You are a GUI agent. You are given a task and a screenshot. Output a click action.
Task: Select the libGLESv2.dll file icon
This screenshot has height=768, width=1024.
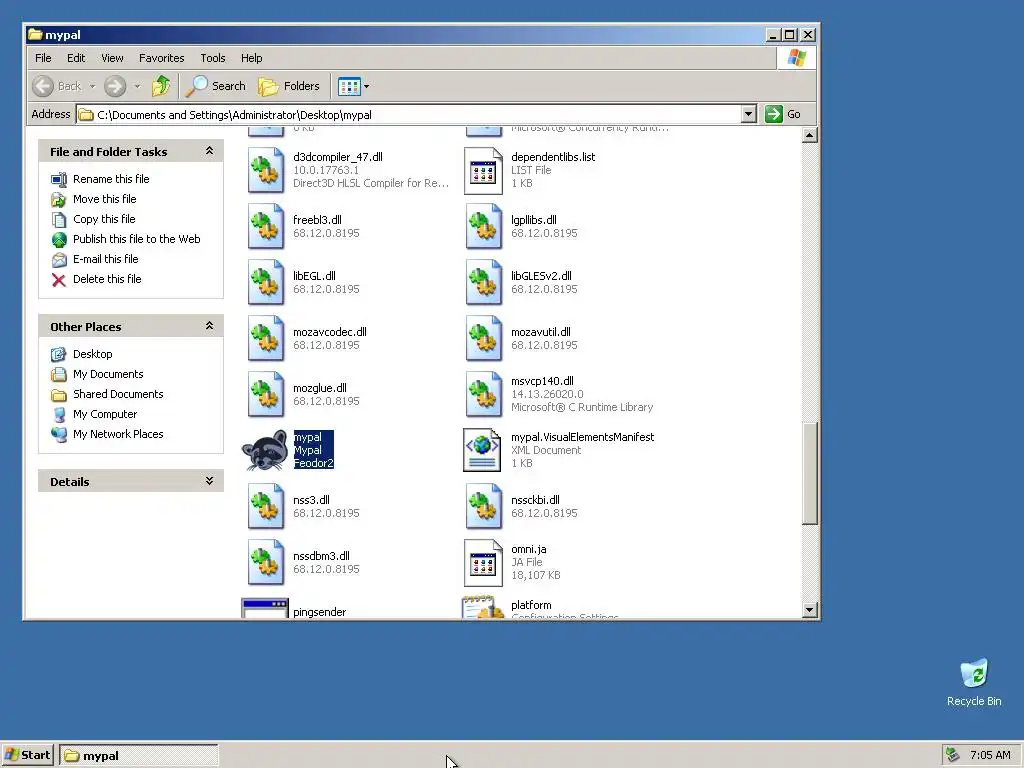click(483, 283)
